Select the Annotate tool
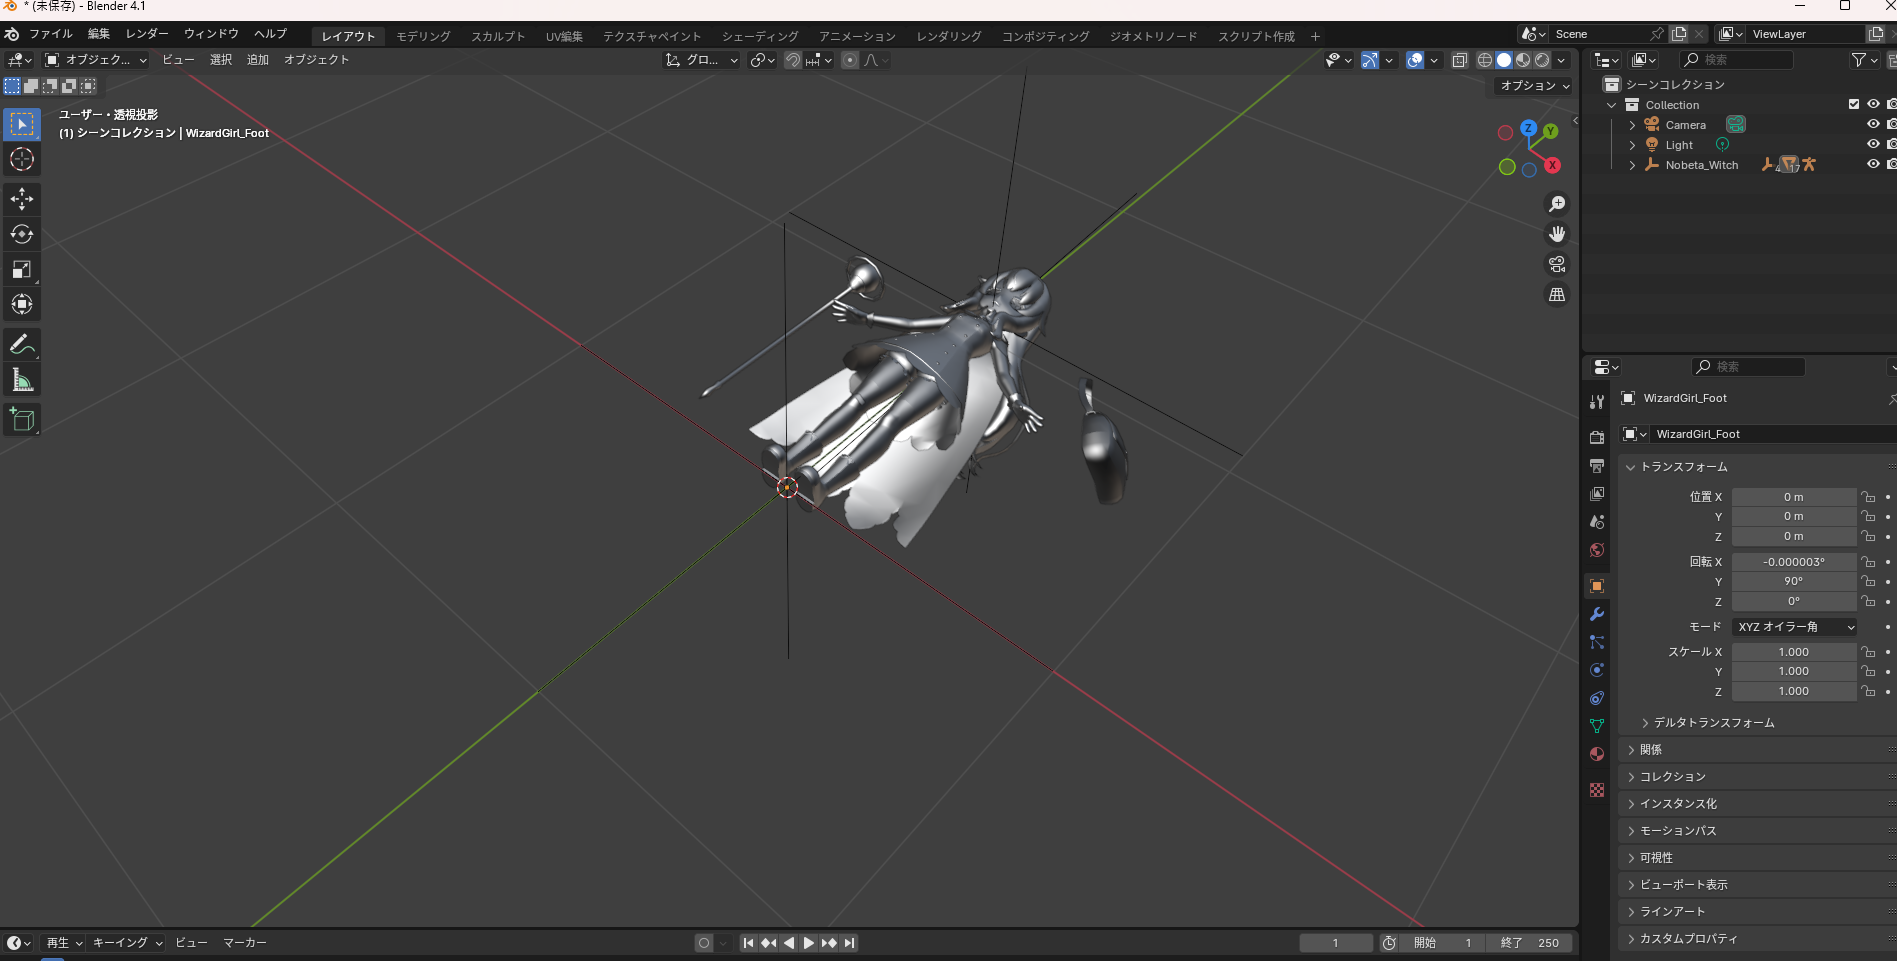This screenshot has height=961, width=1897. tap(22, 344)
